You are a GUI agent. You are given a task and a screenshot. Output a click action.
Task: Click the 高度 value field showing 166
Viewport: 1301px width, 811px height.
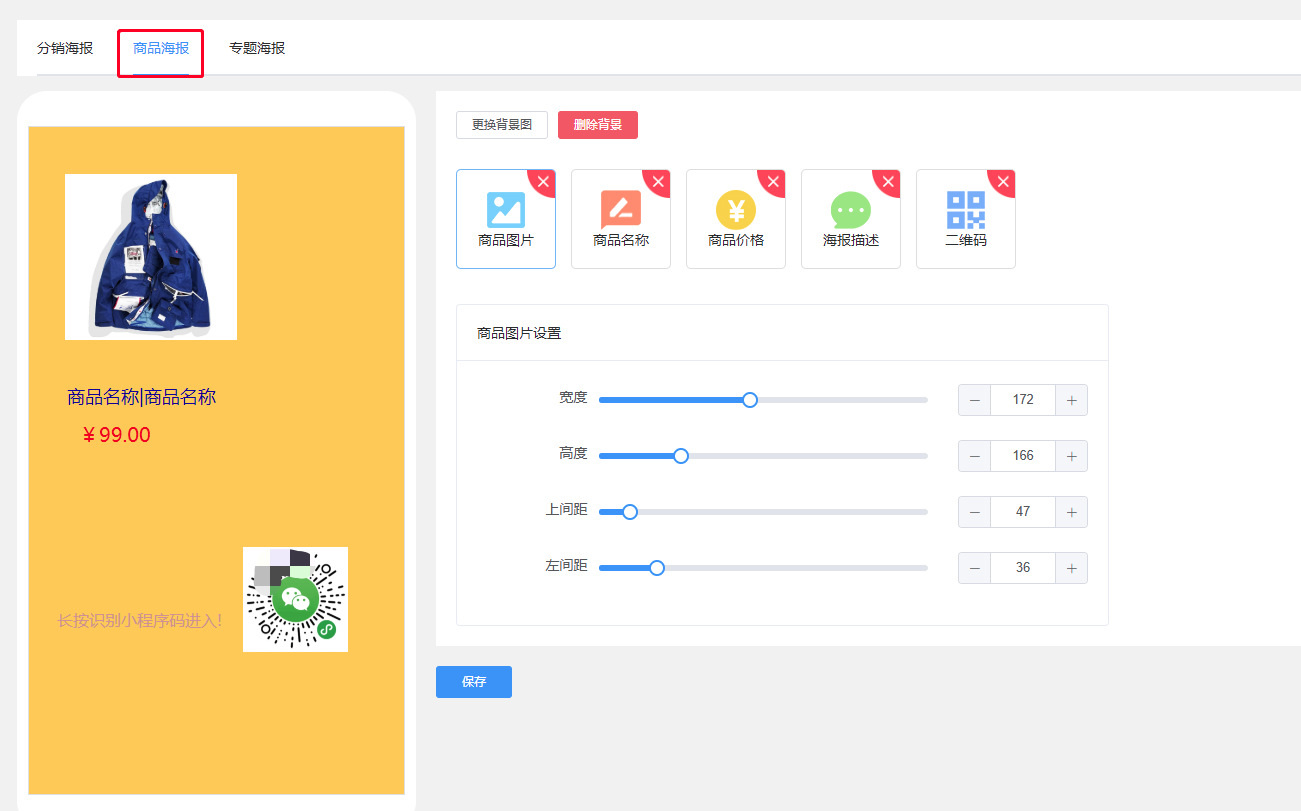click(1023, 456)
